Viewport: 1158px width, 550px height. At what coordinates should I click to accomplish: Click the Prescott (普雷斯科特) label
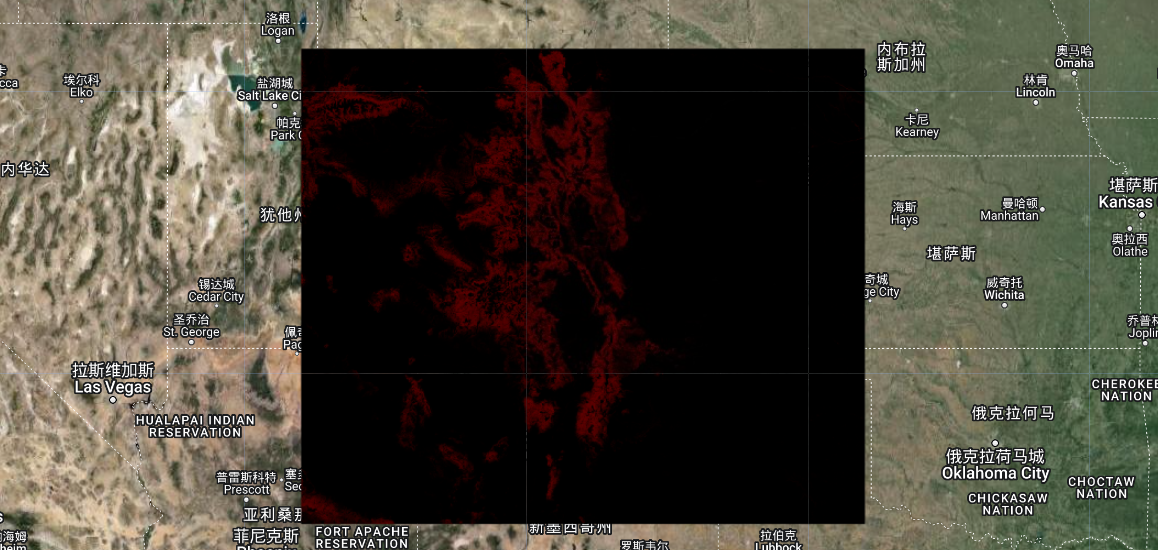point(247,483)
